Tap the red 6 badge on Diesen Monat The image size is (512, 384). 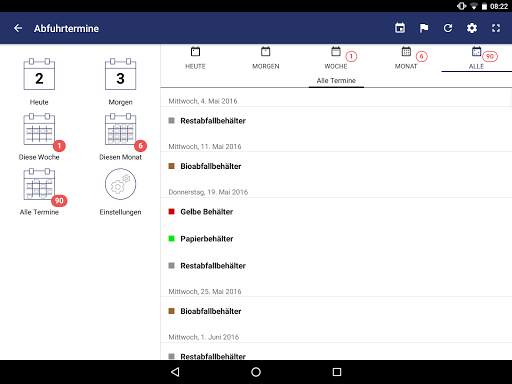(141, 146)
